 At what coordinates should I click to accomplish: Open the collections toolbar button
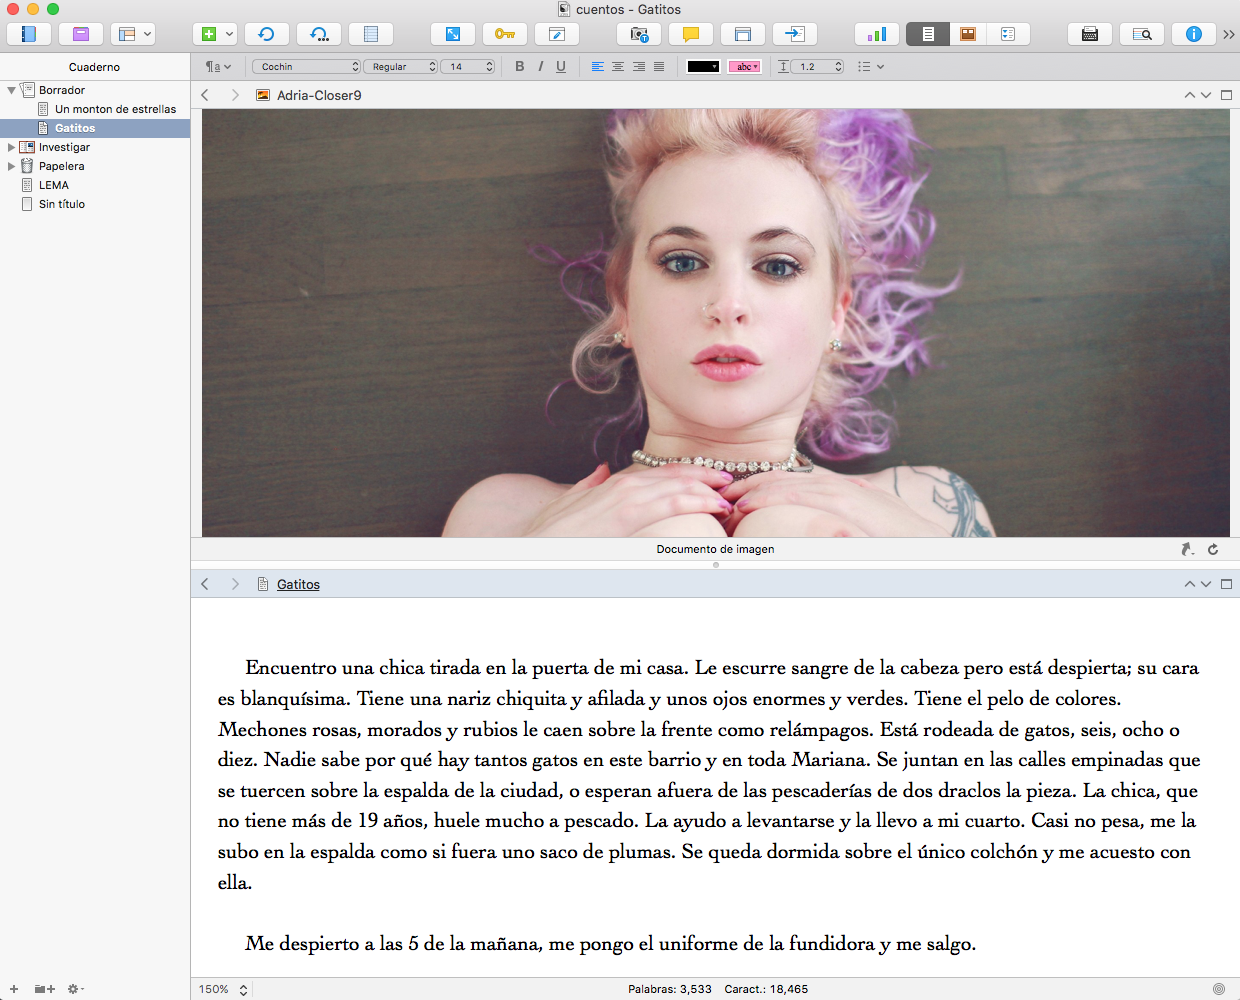81,34
